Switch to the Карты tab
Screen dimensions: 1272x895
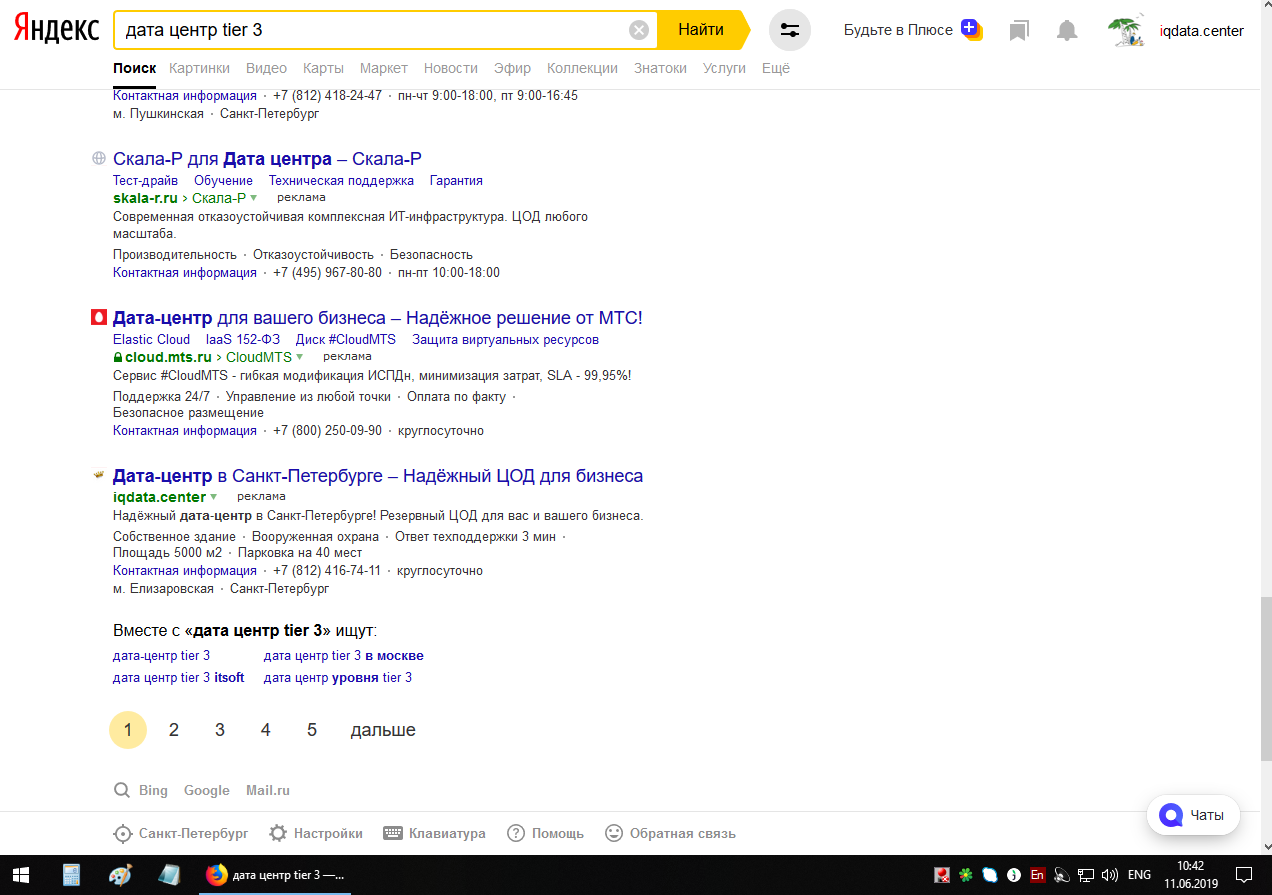[323, 68]
